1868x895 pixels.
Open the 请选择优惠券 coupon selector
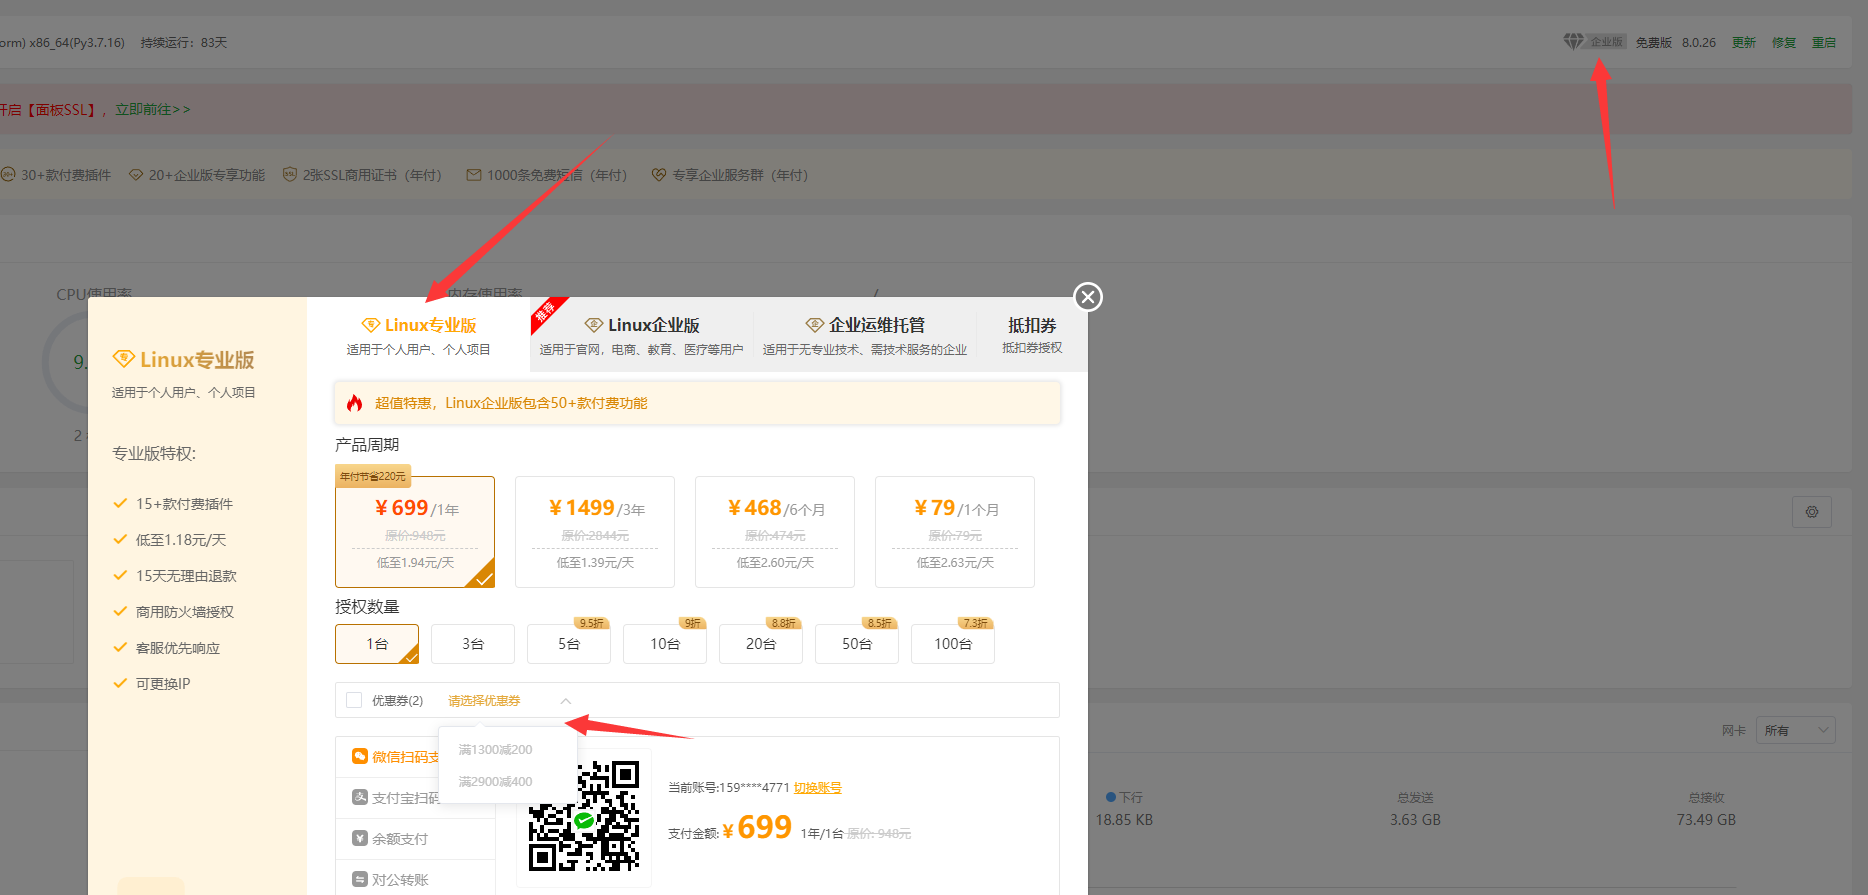[484, 701]
